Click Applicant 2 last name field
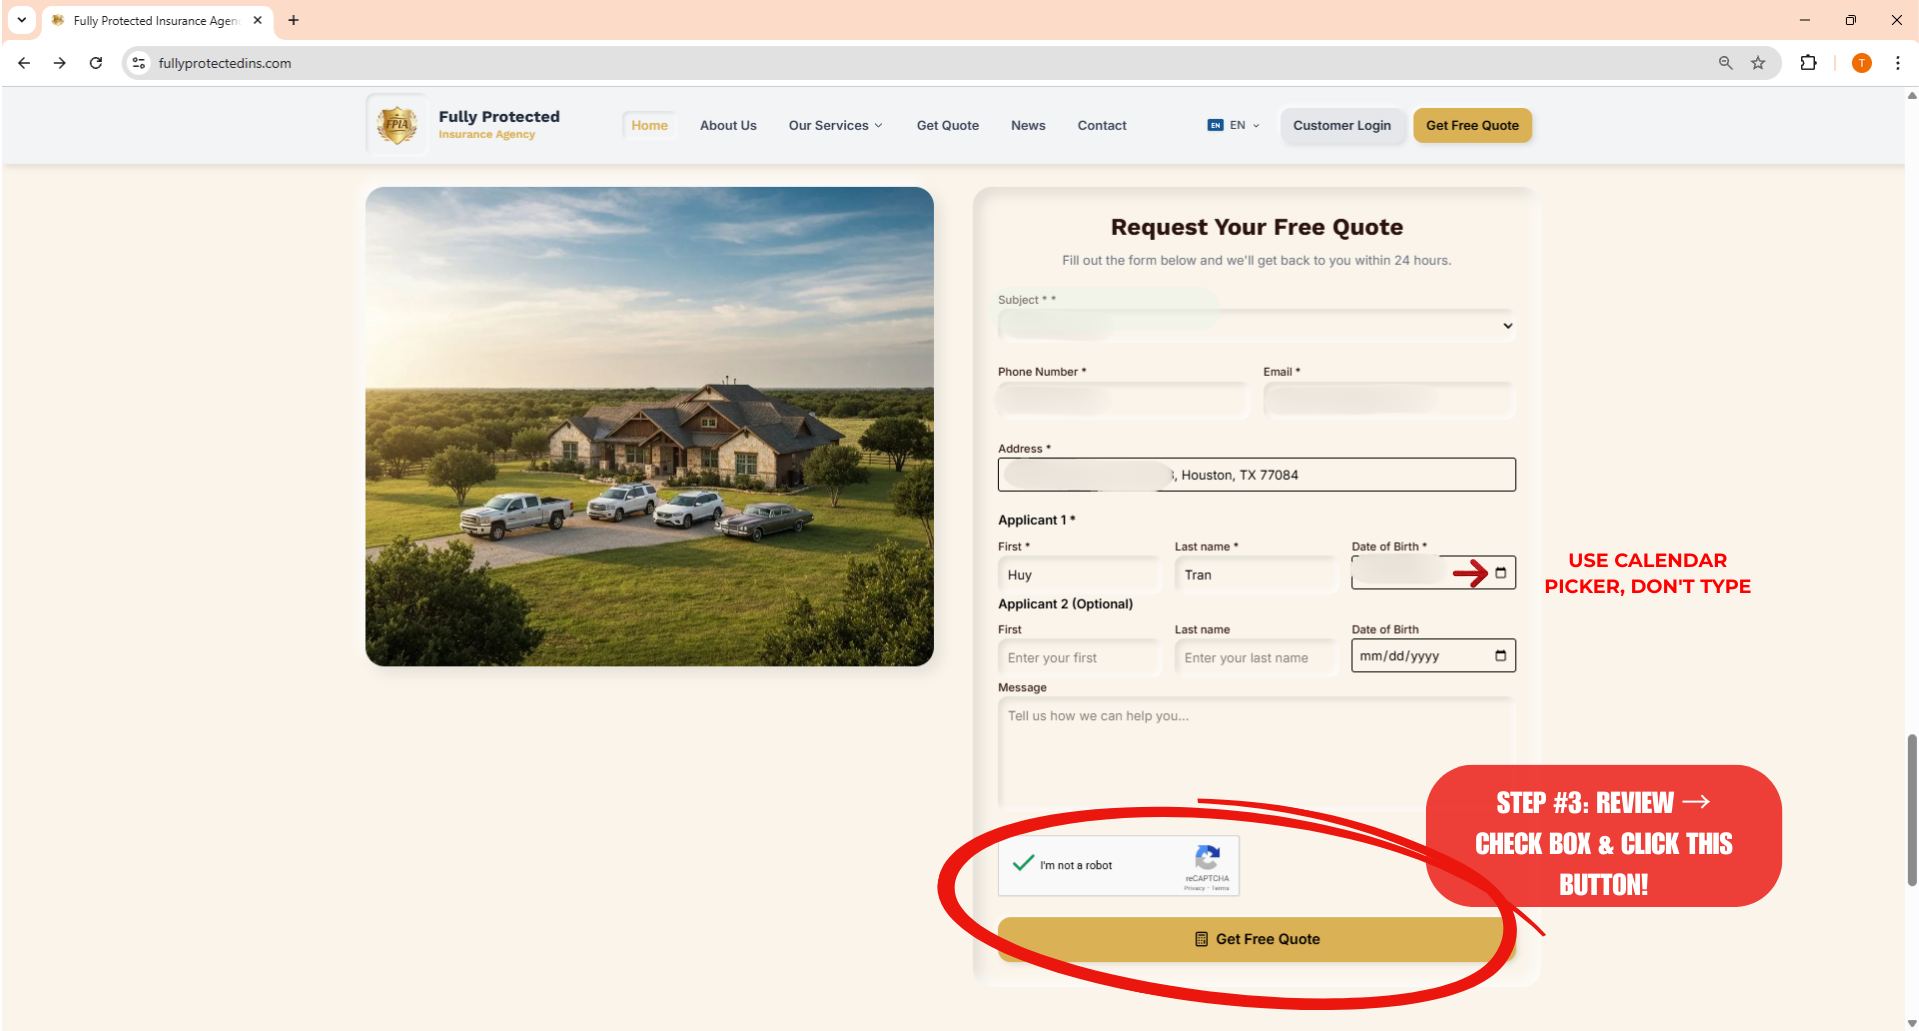Viewport: 1919px width, 1031px height. pyautogui.click(x=1255, y=658)
